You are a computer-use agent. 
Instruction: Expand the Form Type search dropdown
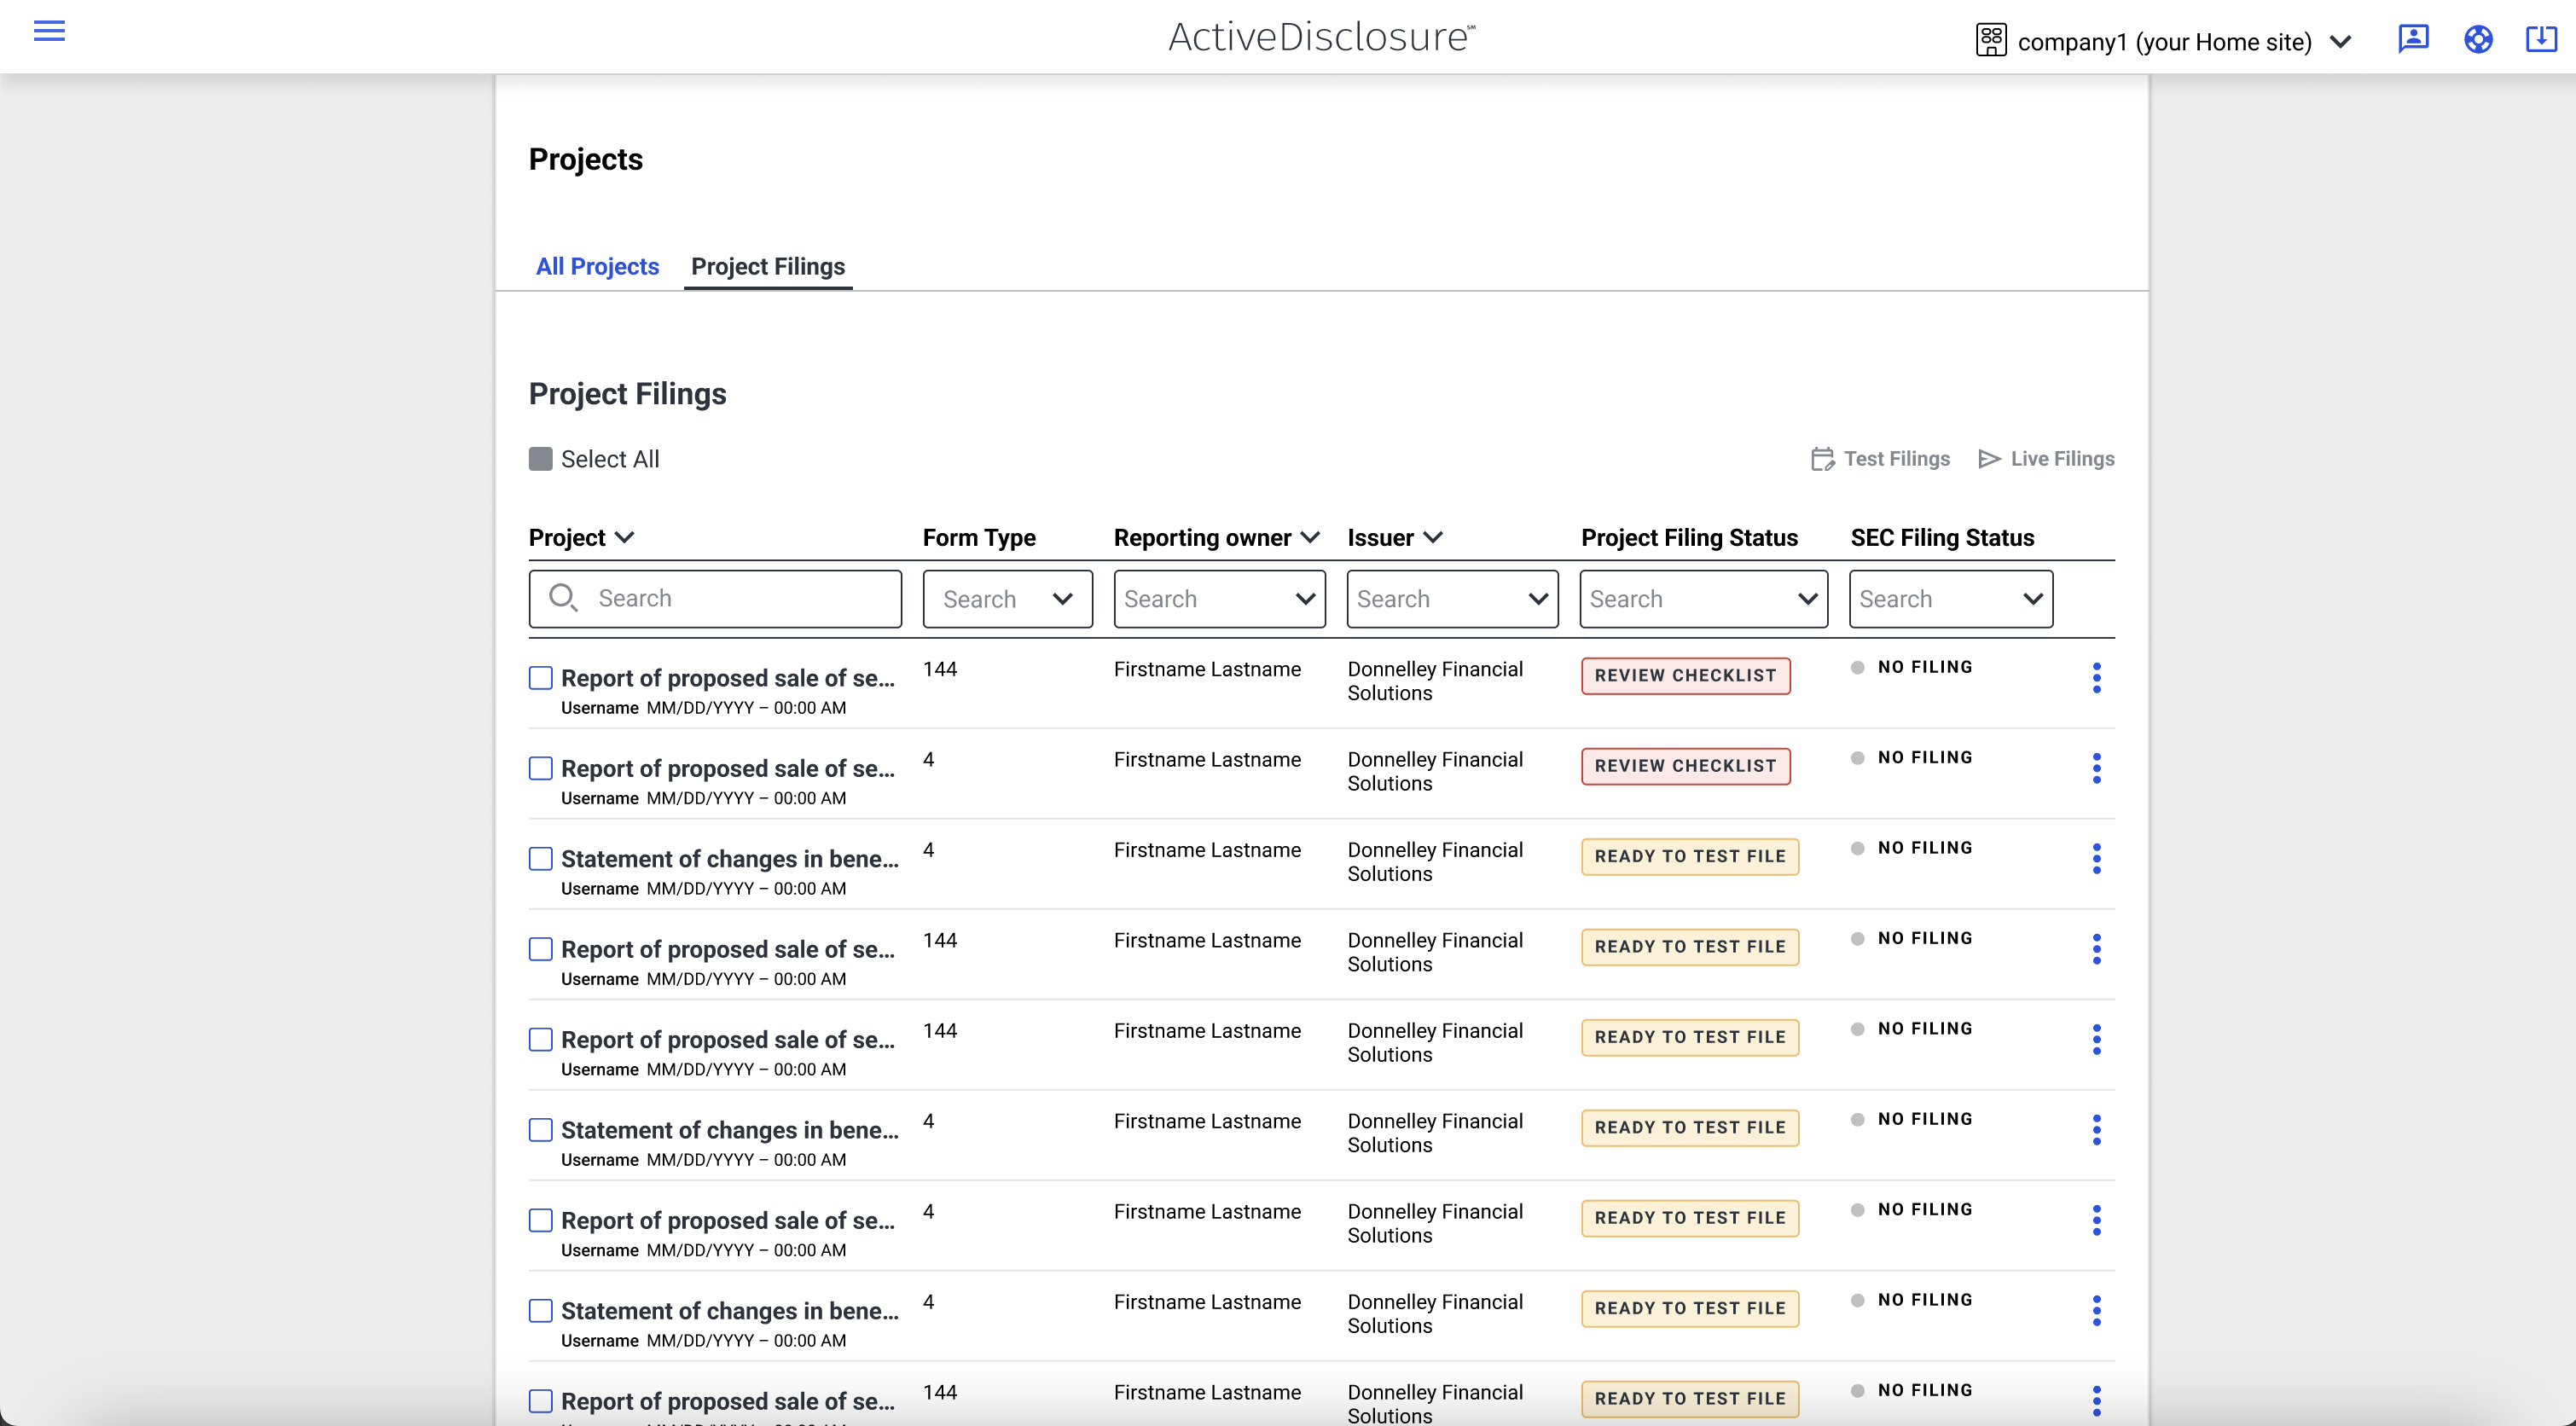pos(1062,599)
